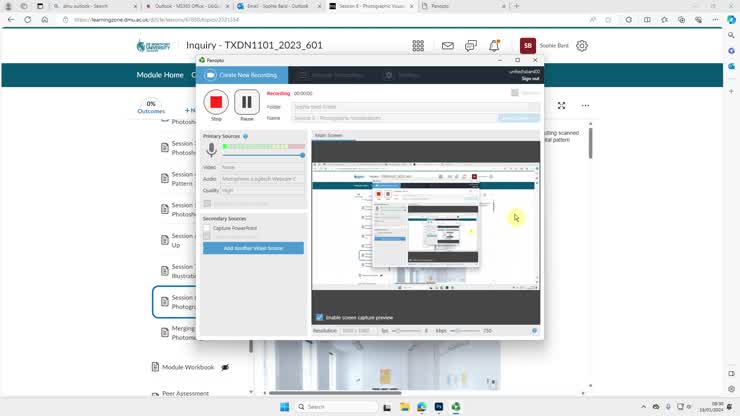This screenshot has width=740, height=416.
Task: Open the settings gear next to Sophie Bard
Action: (x=582, y=46)
